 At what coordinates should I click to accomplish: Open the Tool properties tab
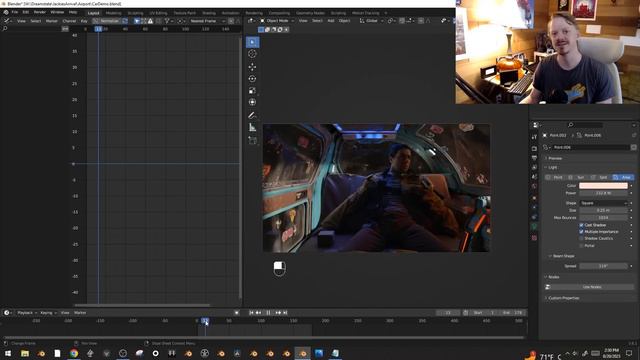(534, 137)
